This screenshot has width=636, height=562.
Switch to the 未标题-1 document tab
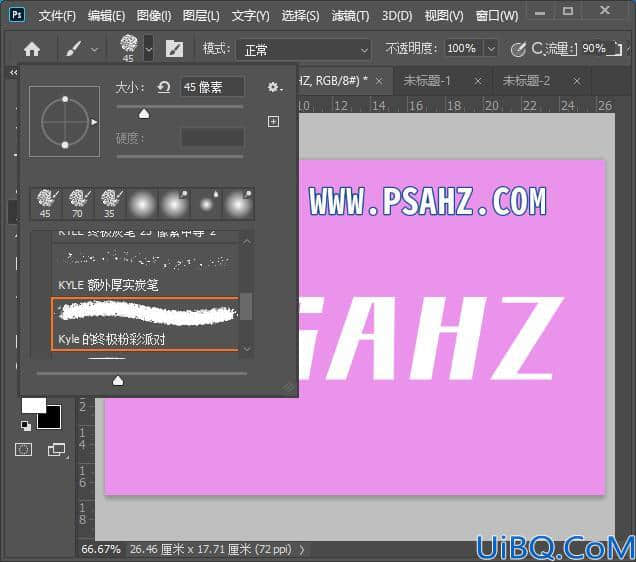427,81
